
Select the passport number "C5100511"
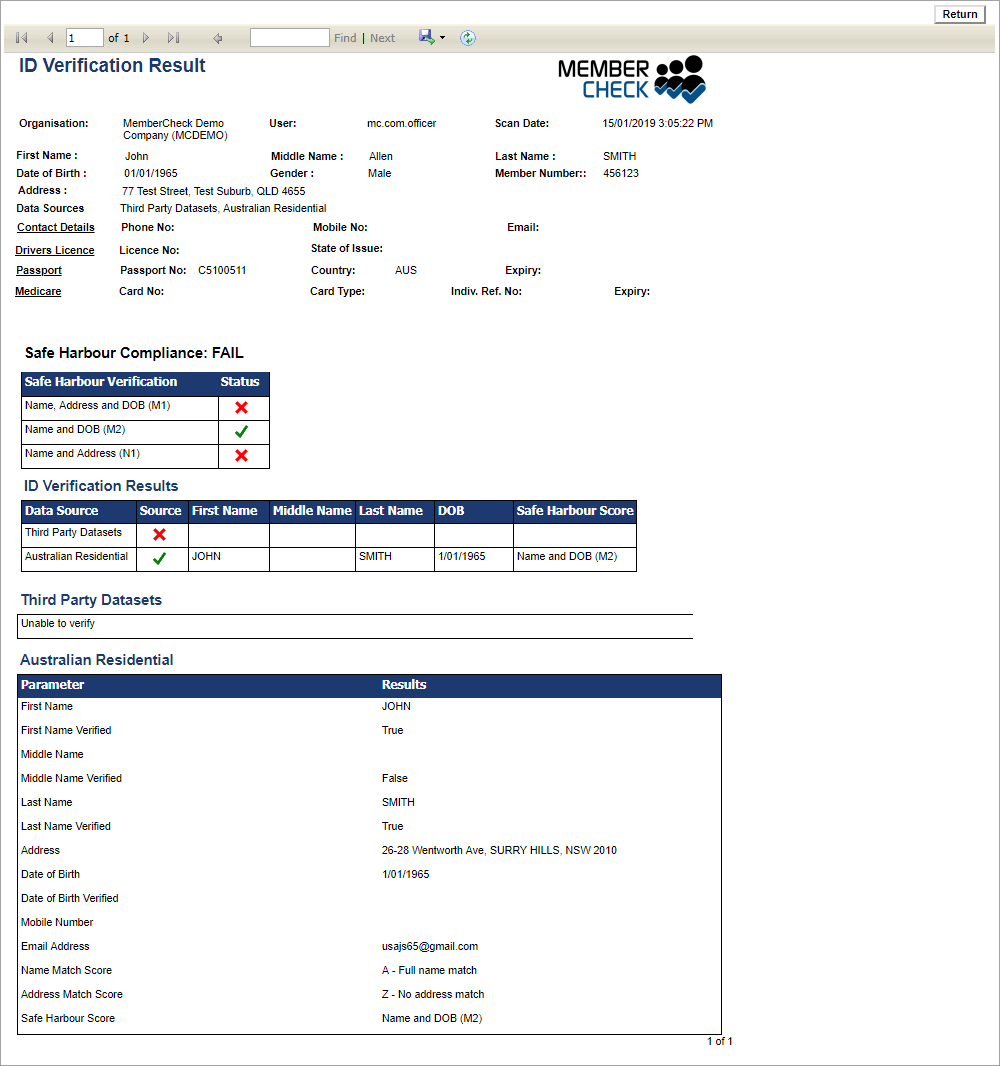point(222,270)
